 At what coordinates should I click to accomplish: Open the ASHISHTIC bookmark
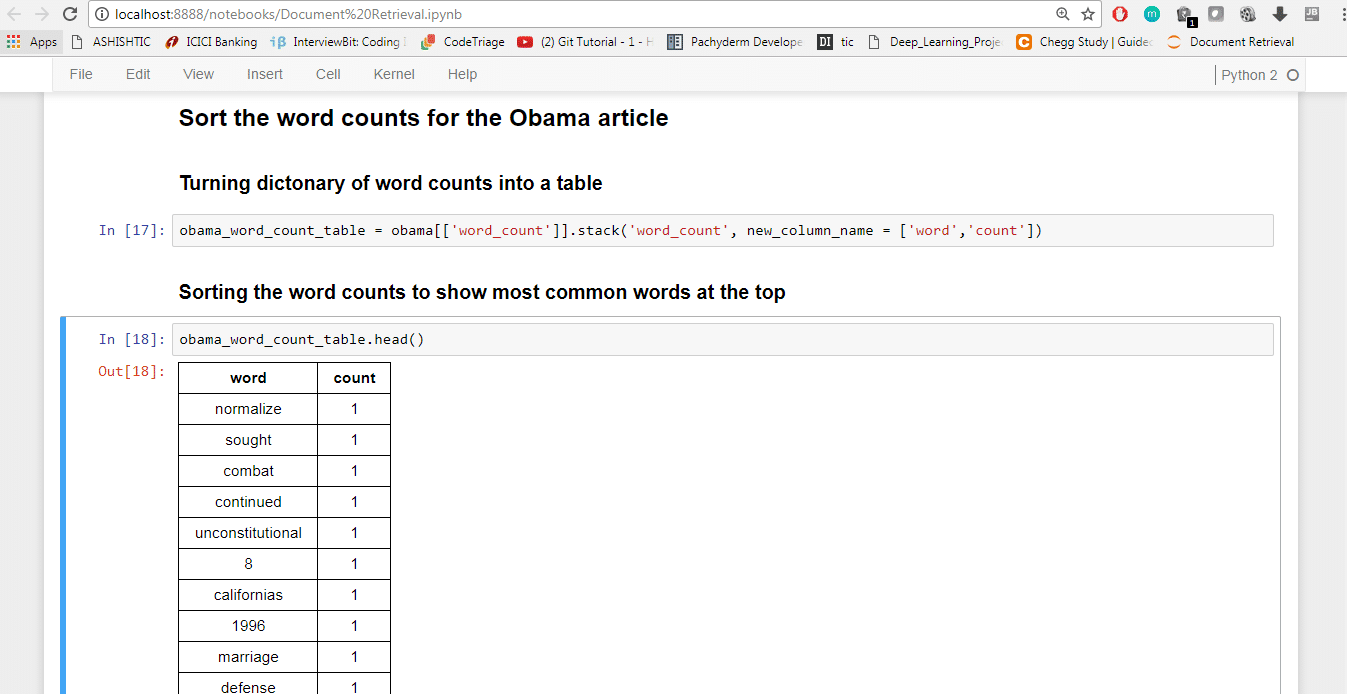[x=110, y=42]
